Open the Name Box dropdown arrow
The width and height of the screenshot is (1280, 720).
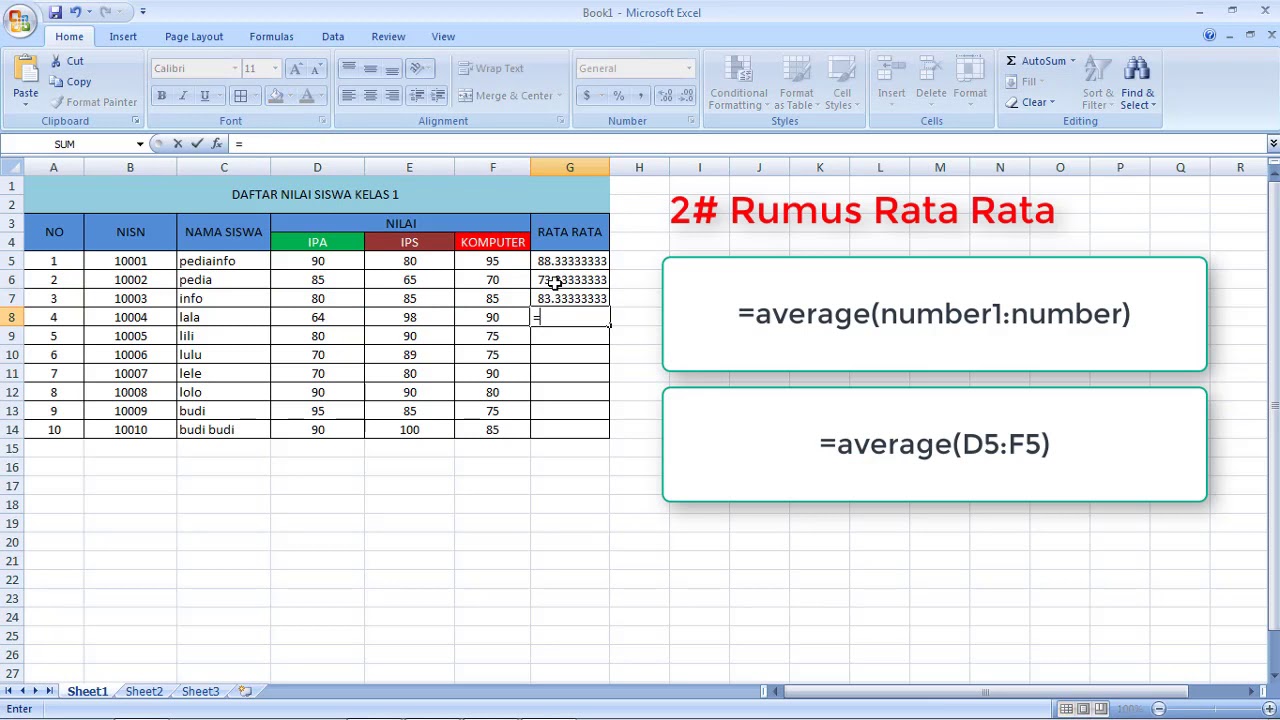tap(140, 144)
